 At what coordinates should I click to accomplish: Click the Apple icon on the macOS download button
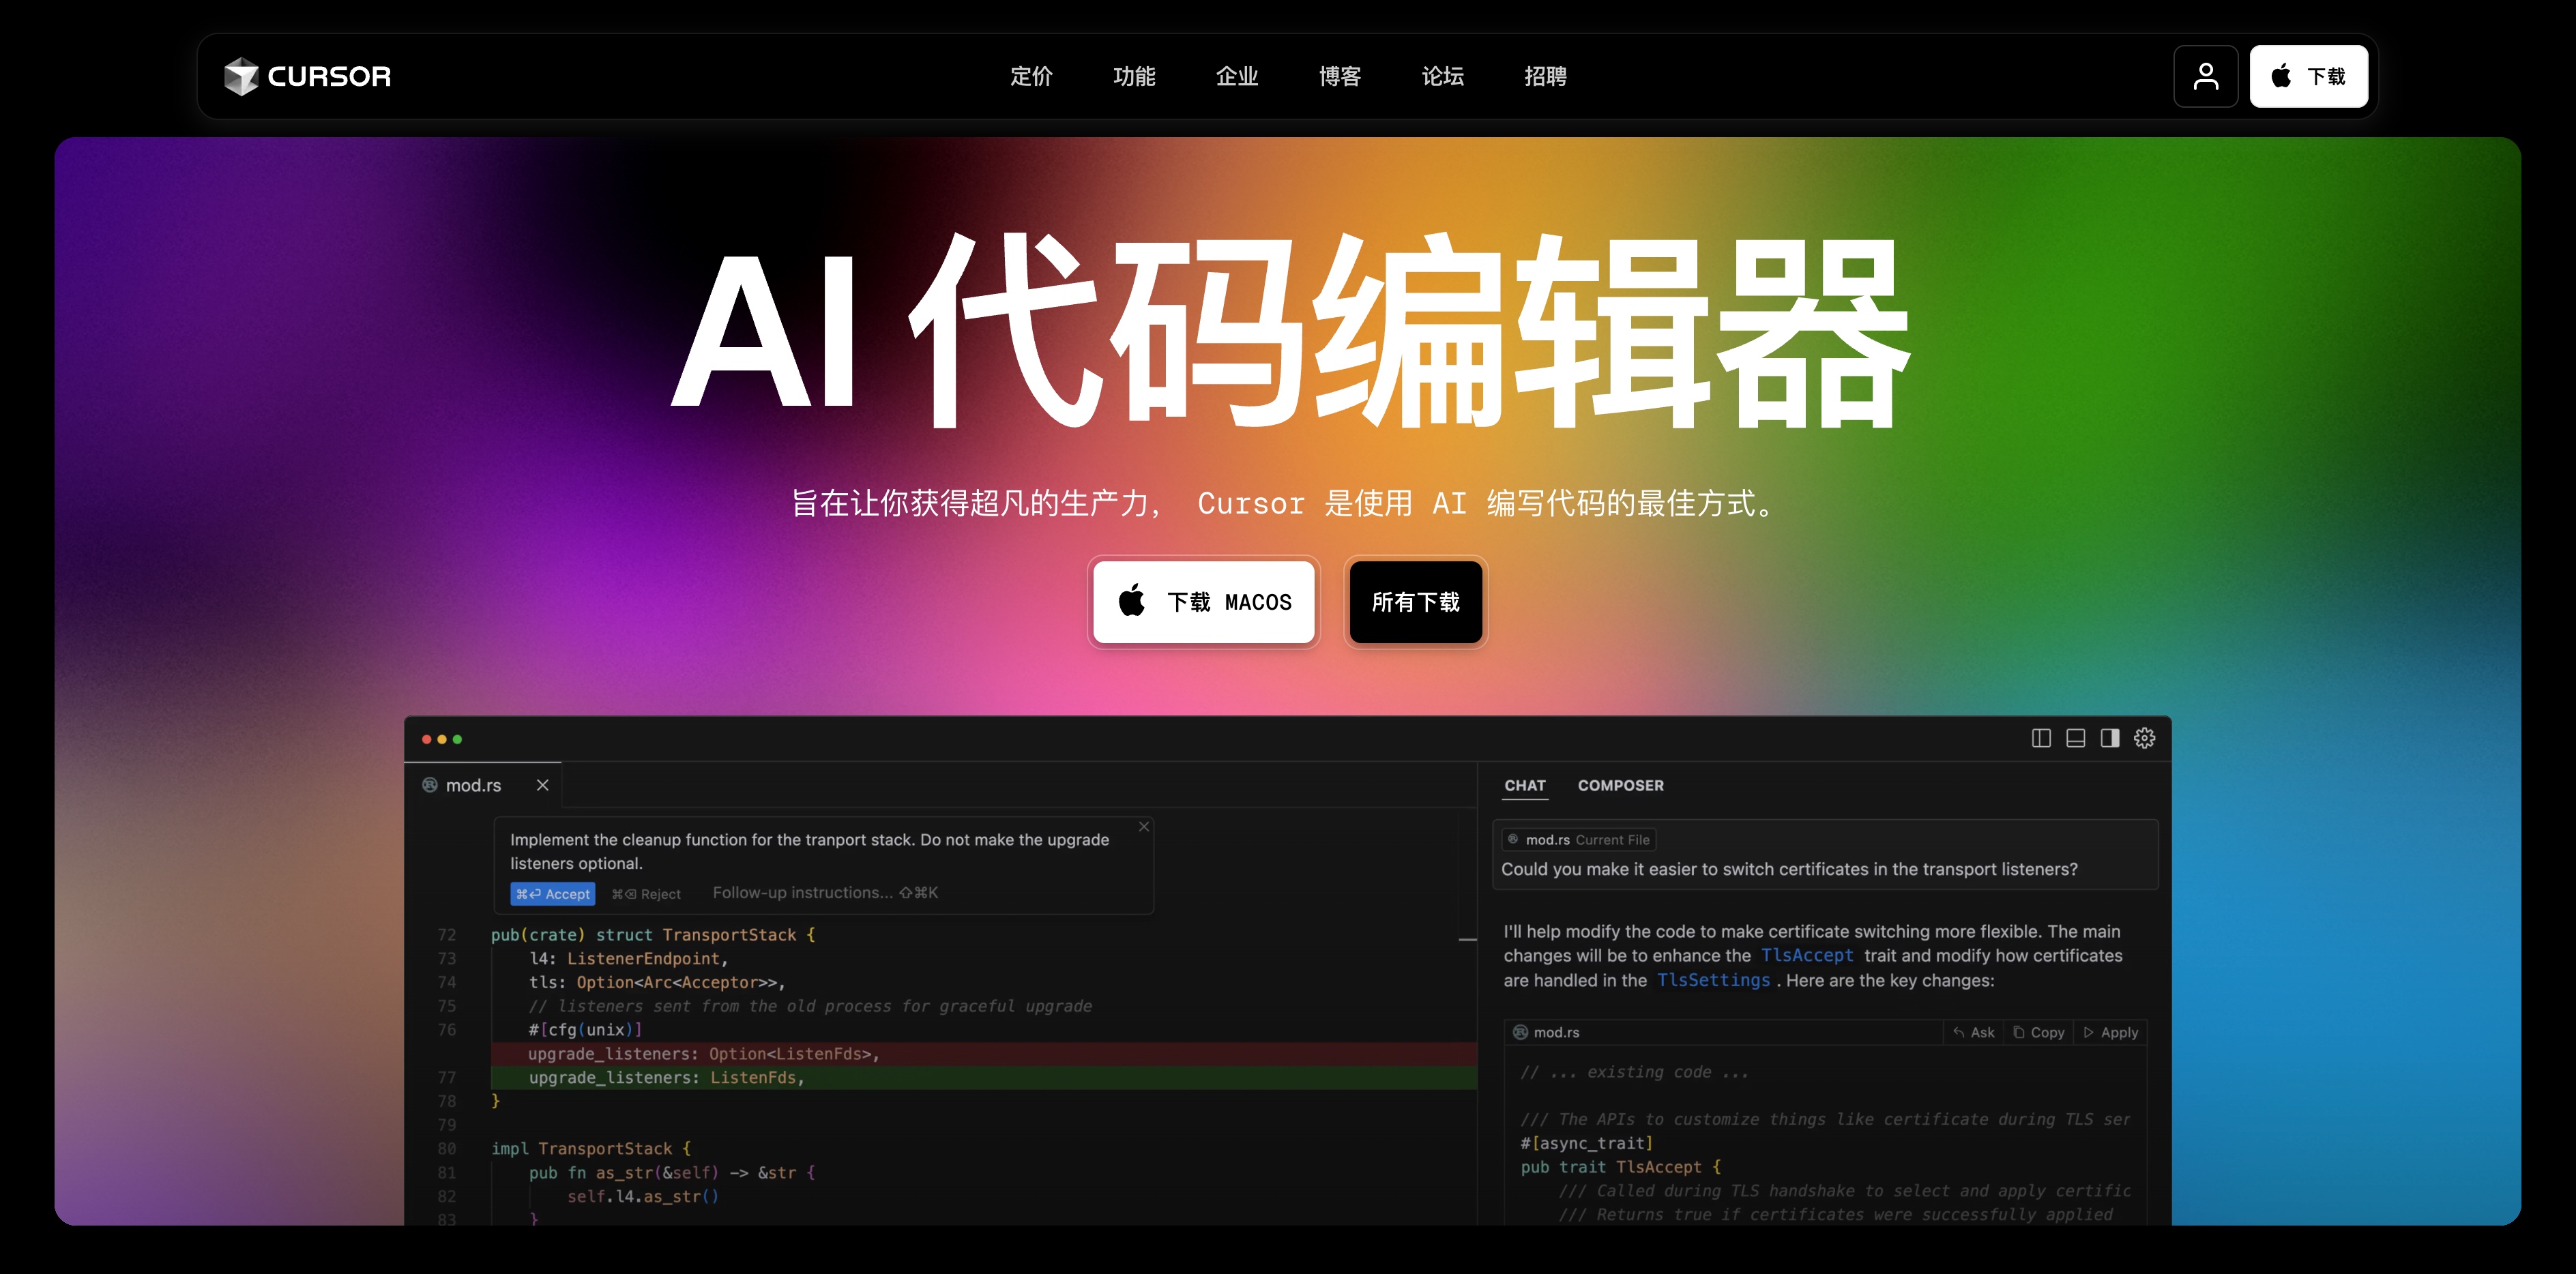point(1131,600)
